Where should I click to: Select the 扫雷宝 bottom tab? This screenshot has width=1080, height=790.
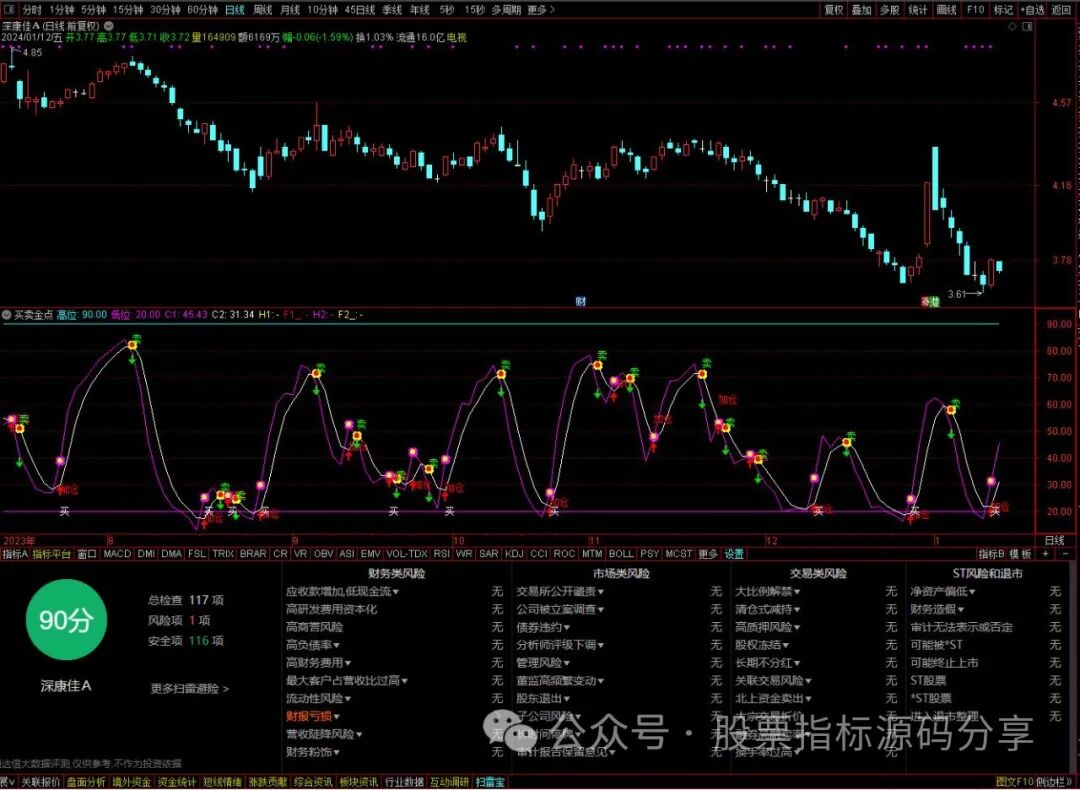490,782
